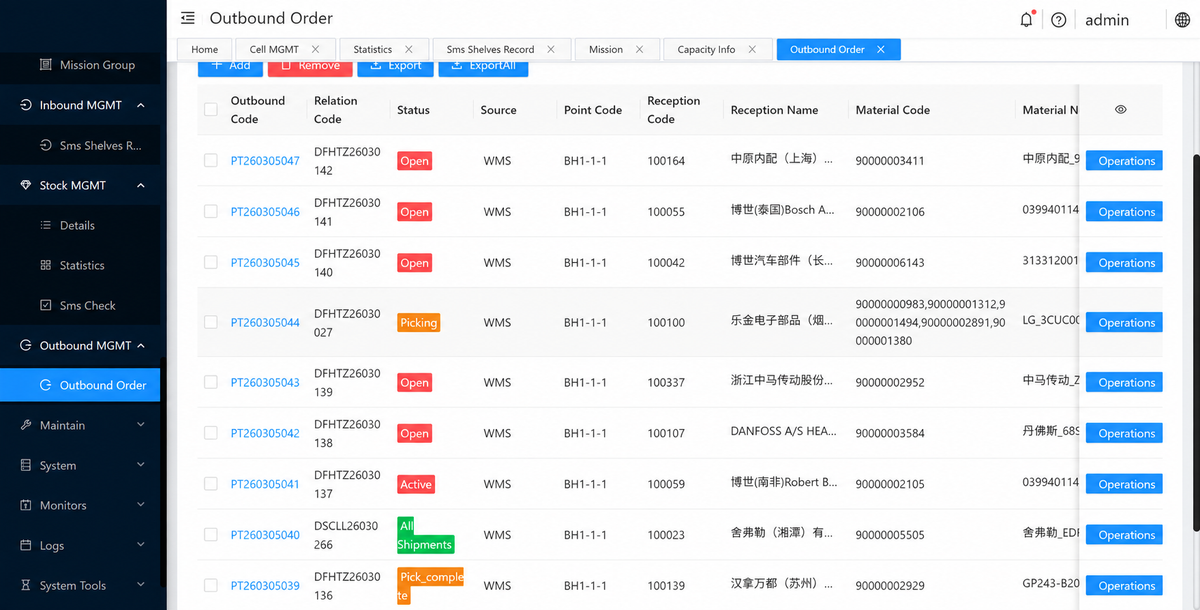Open the admin user menu
This screenshot has height=610, width=1200.
pyautogui.click(x=1107, y=20)
